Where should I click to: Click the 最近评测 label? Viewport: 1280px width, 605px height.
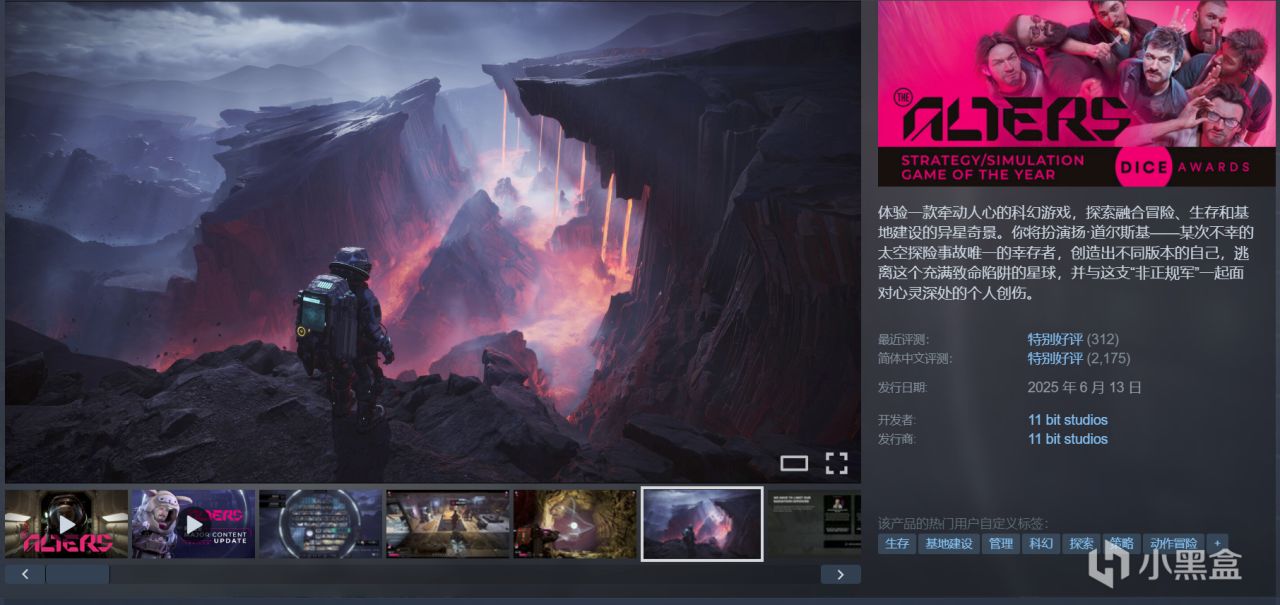click(x=903, y=339)
